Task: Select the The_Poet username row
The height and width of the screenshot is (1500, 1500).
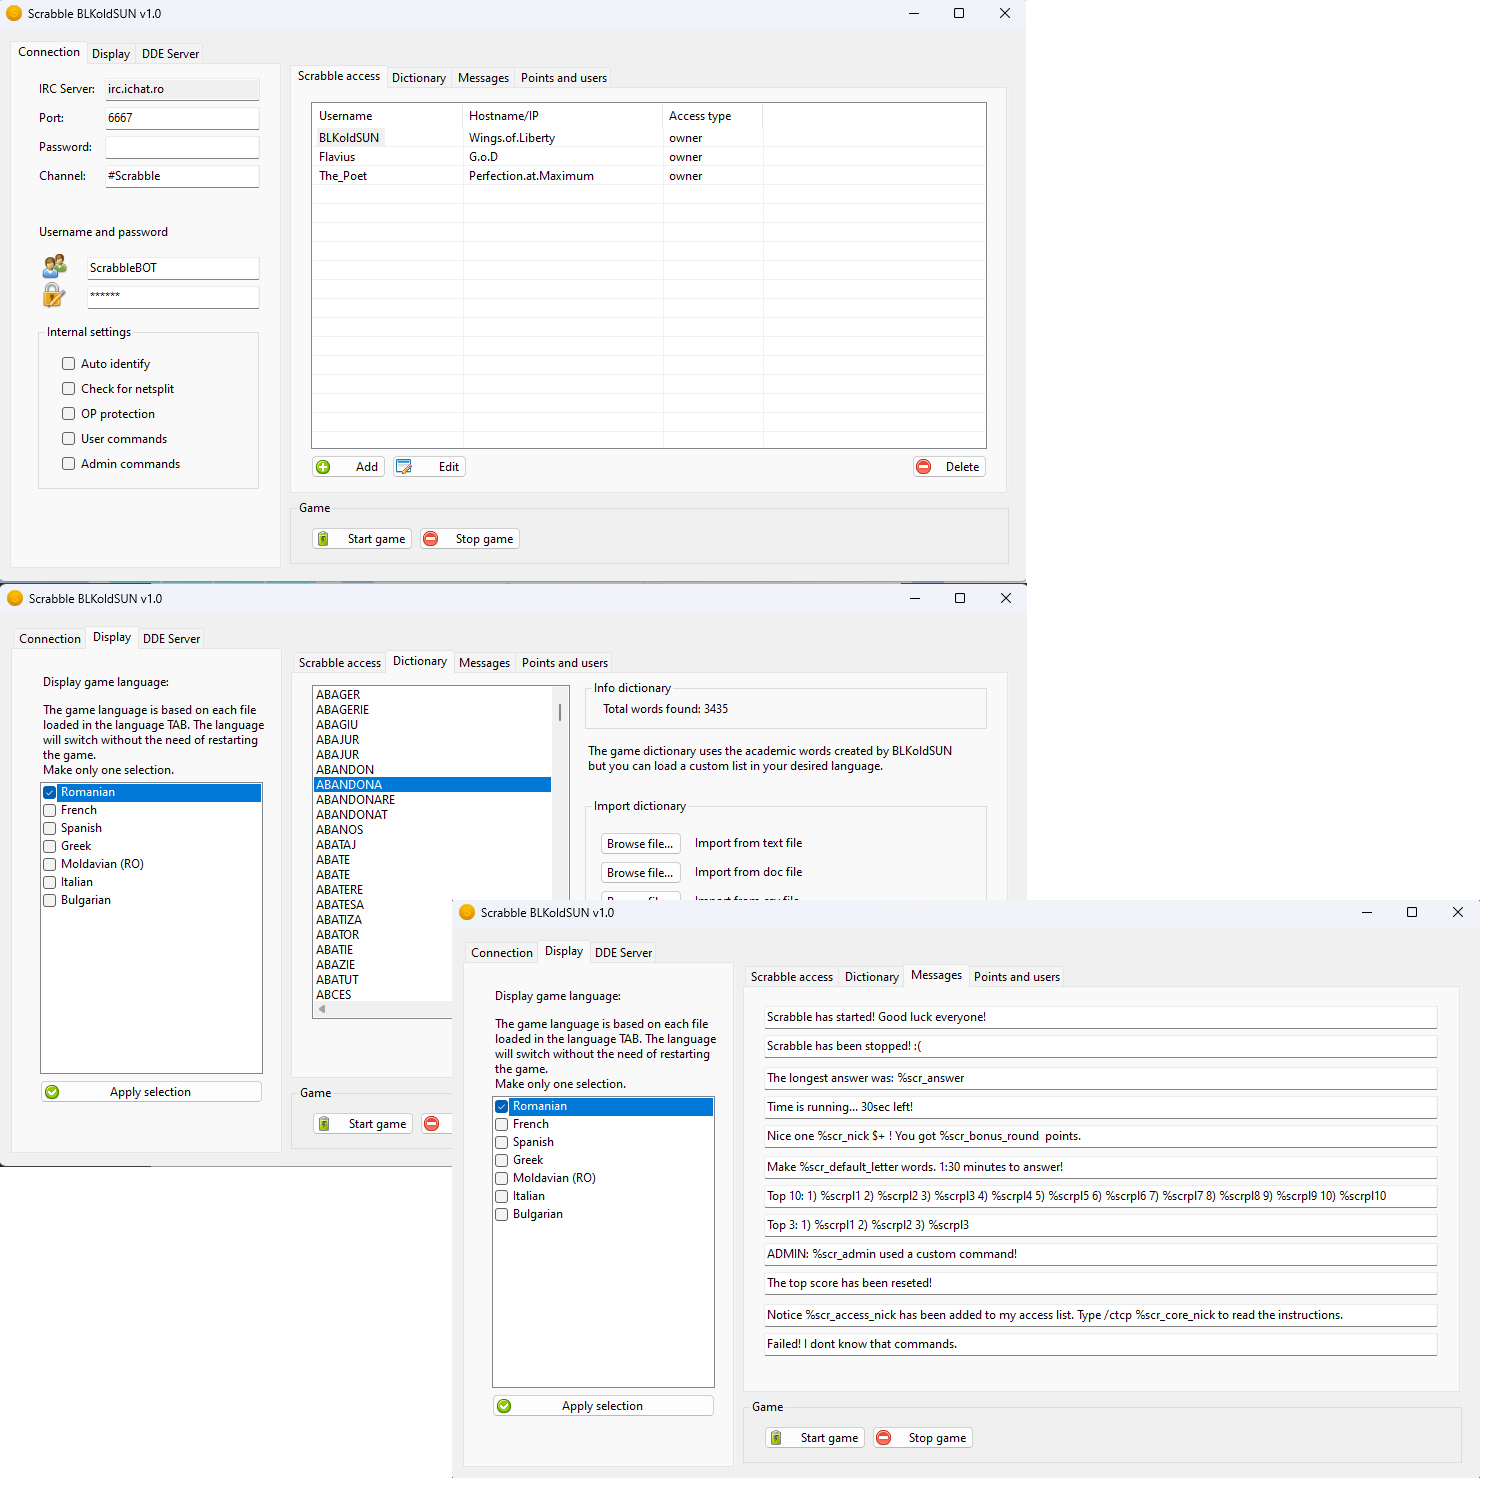Action: click(x=343, y=176)
